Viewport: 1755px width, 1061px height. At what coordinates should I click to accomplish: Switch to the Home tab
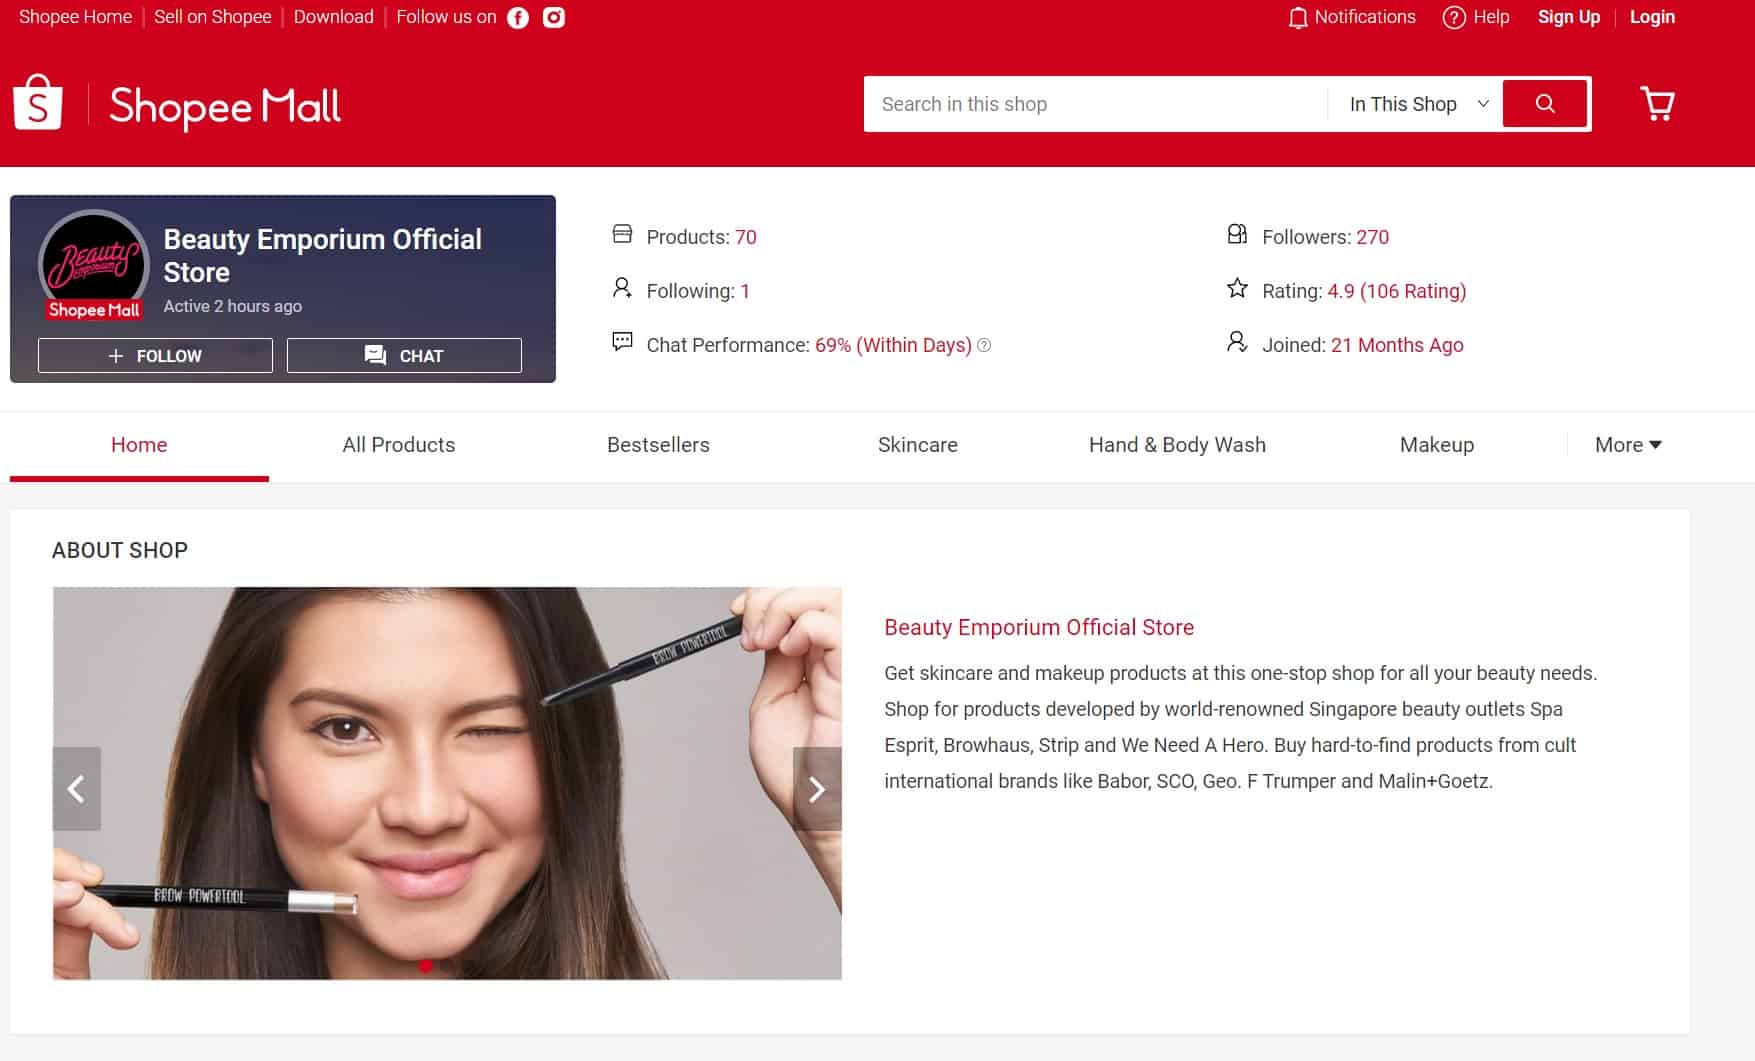[139, 445]
